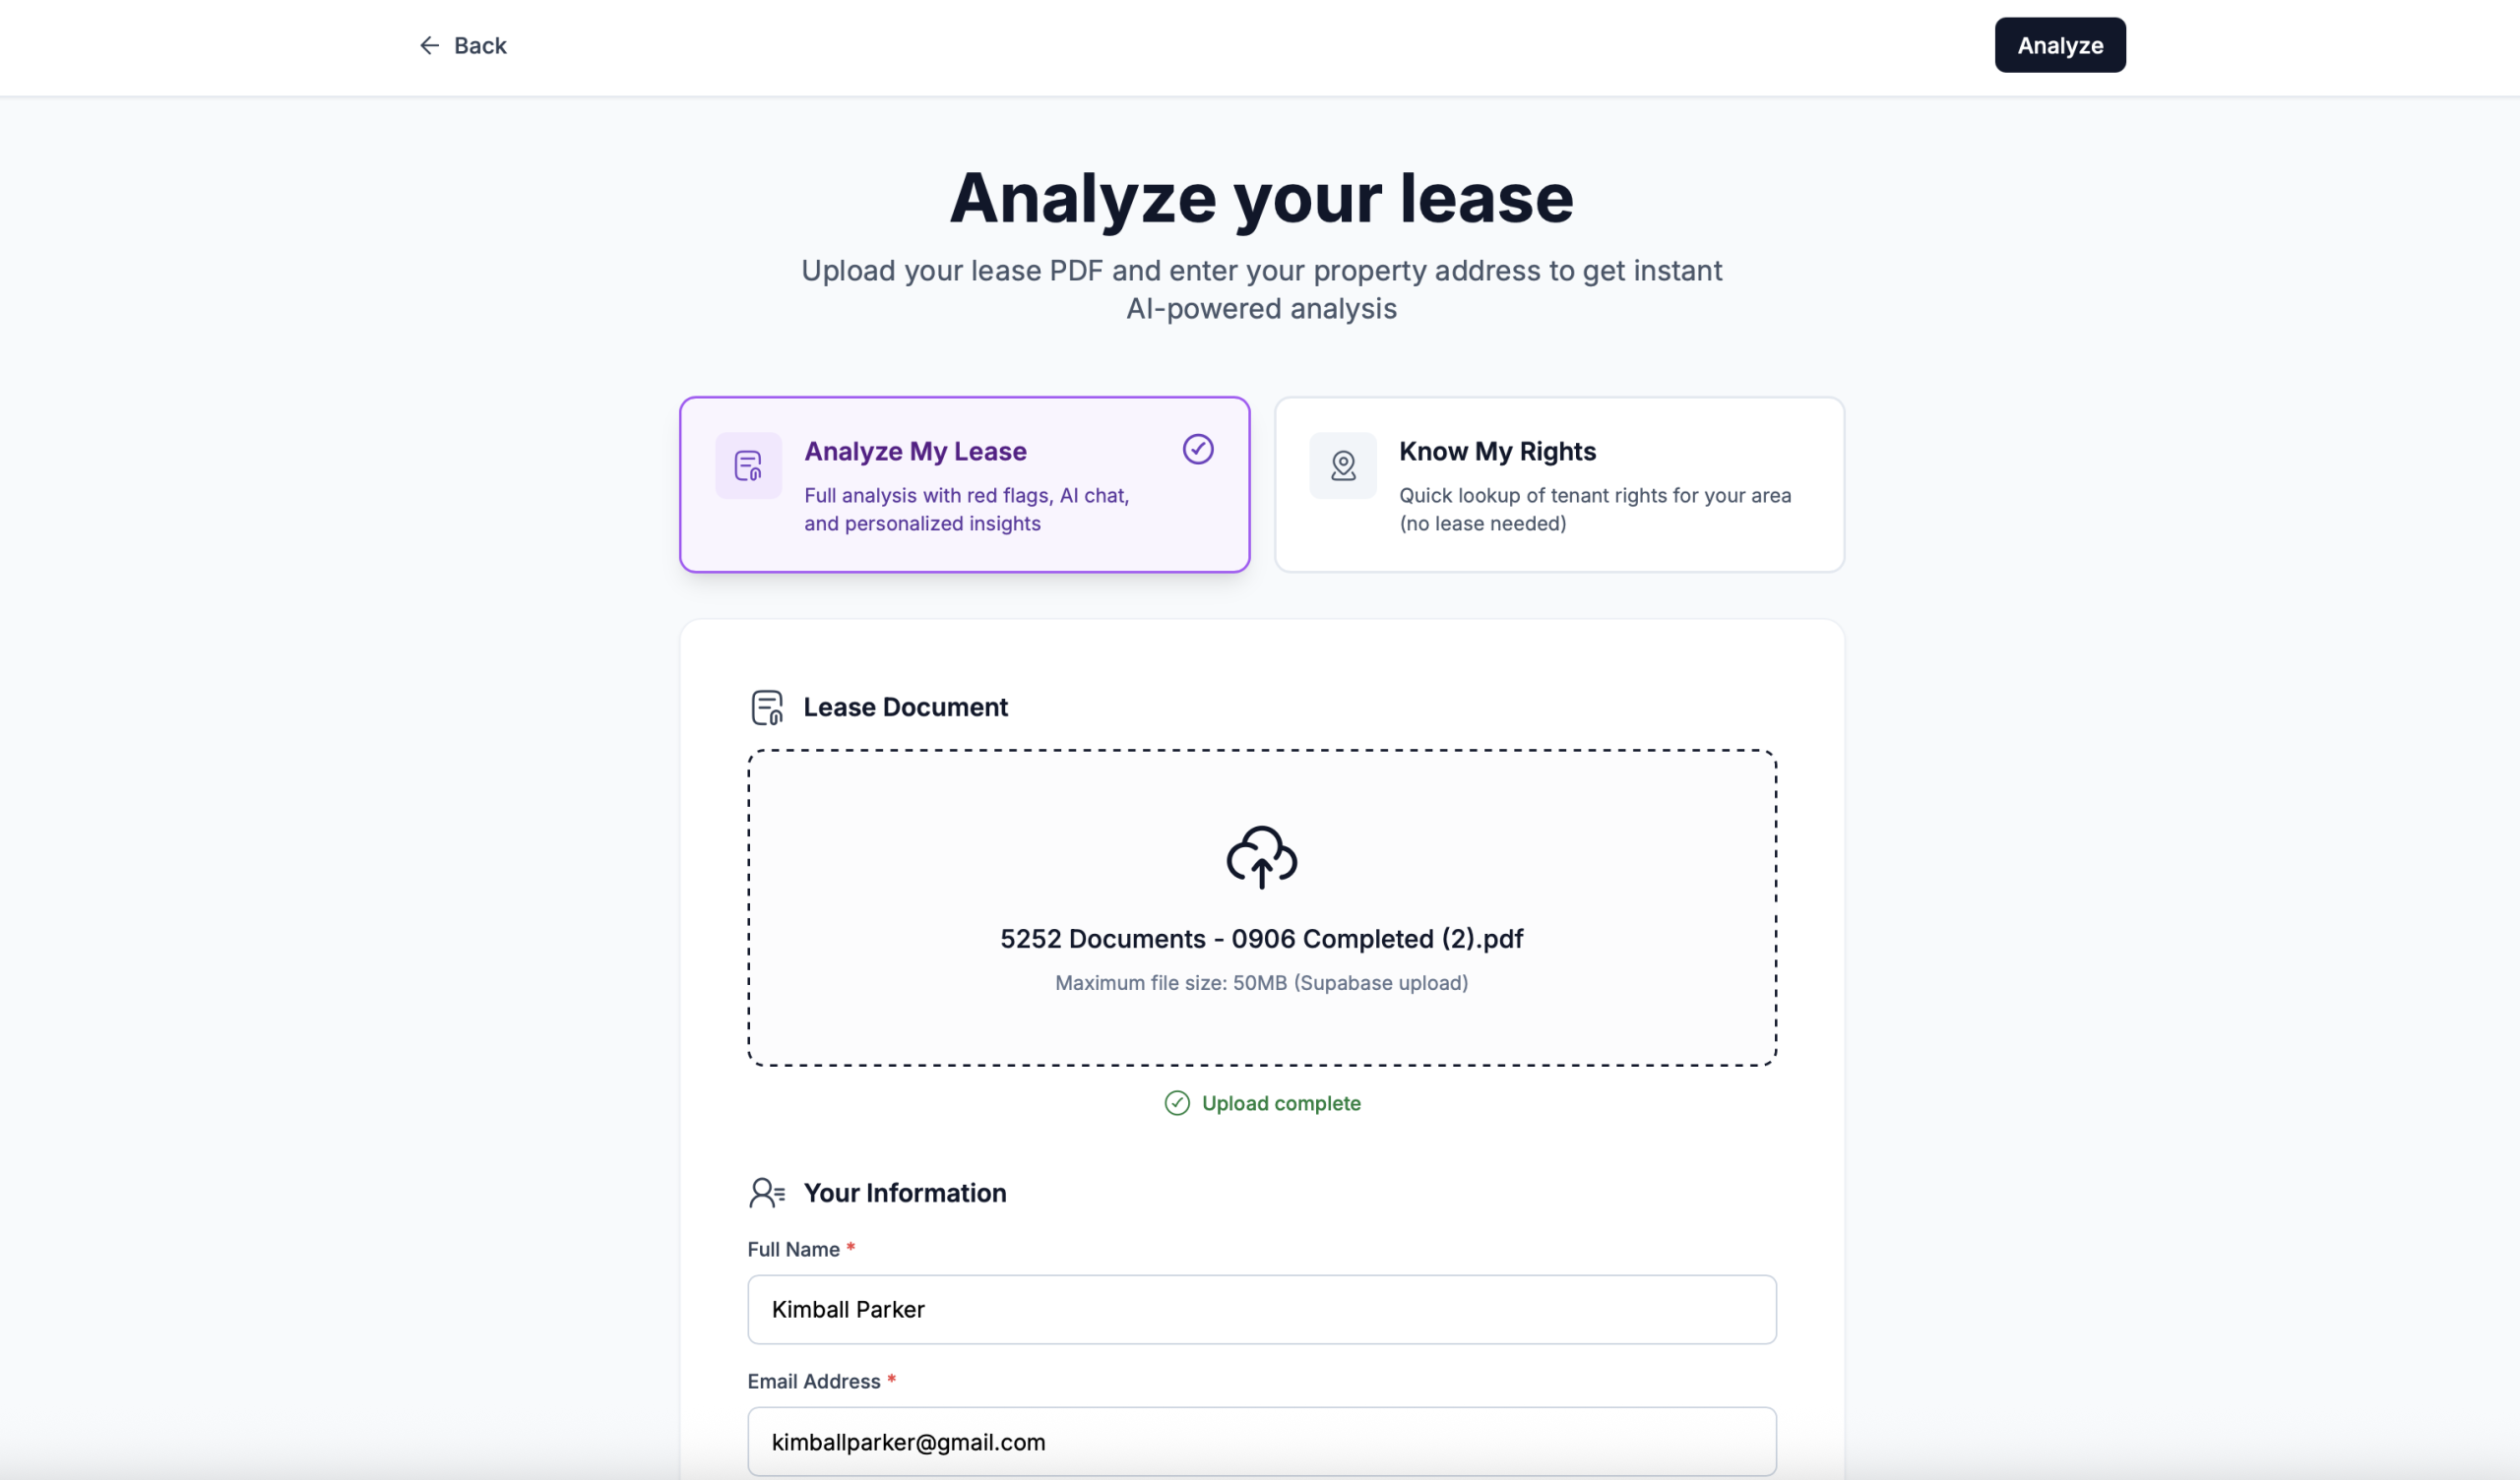
Task: Click into the Full Name input field
Action: pyautogui.click(x=1261, y=1310)
